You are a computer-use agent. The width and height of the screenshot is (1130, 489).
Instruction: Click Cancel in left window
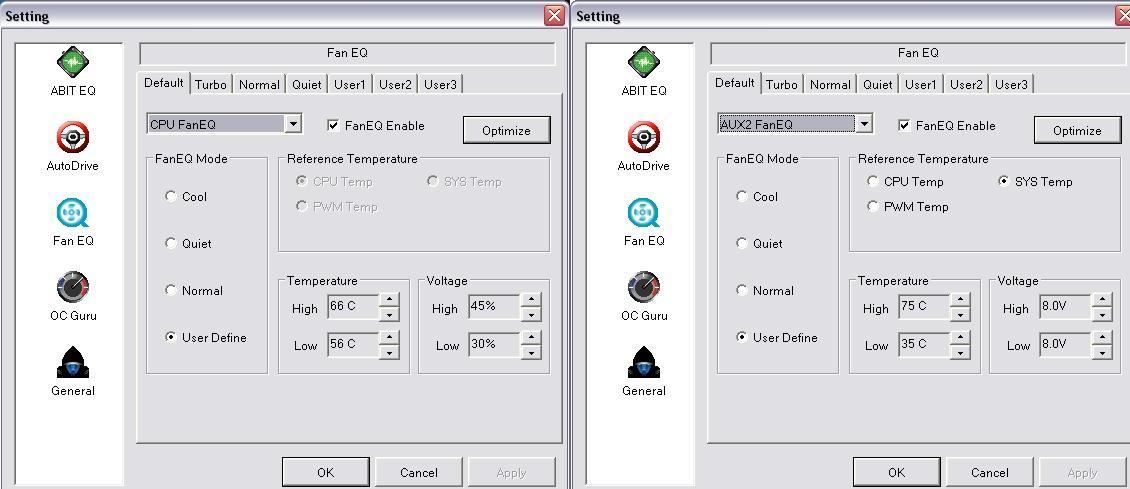[x=419, y=472]
